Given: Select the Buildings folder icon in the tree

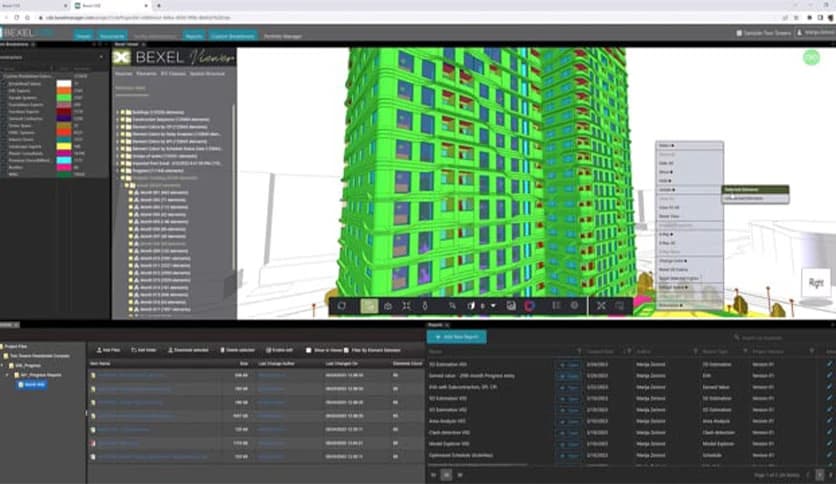Looking at the screenshot, I should point(128,112).
